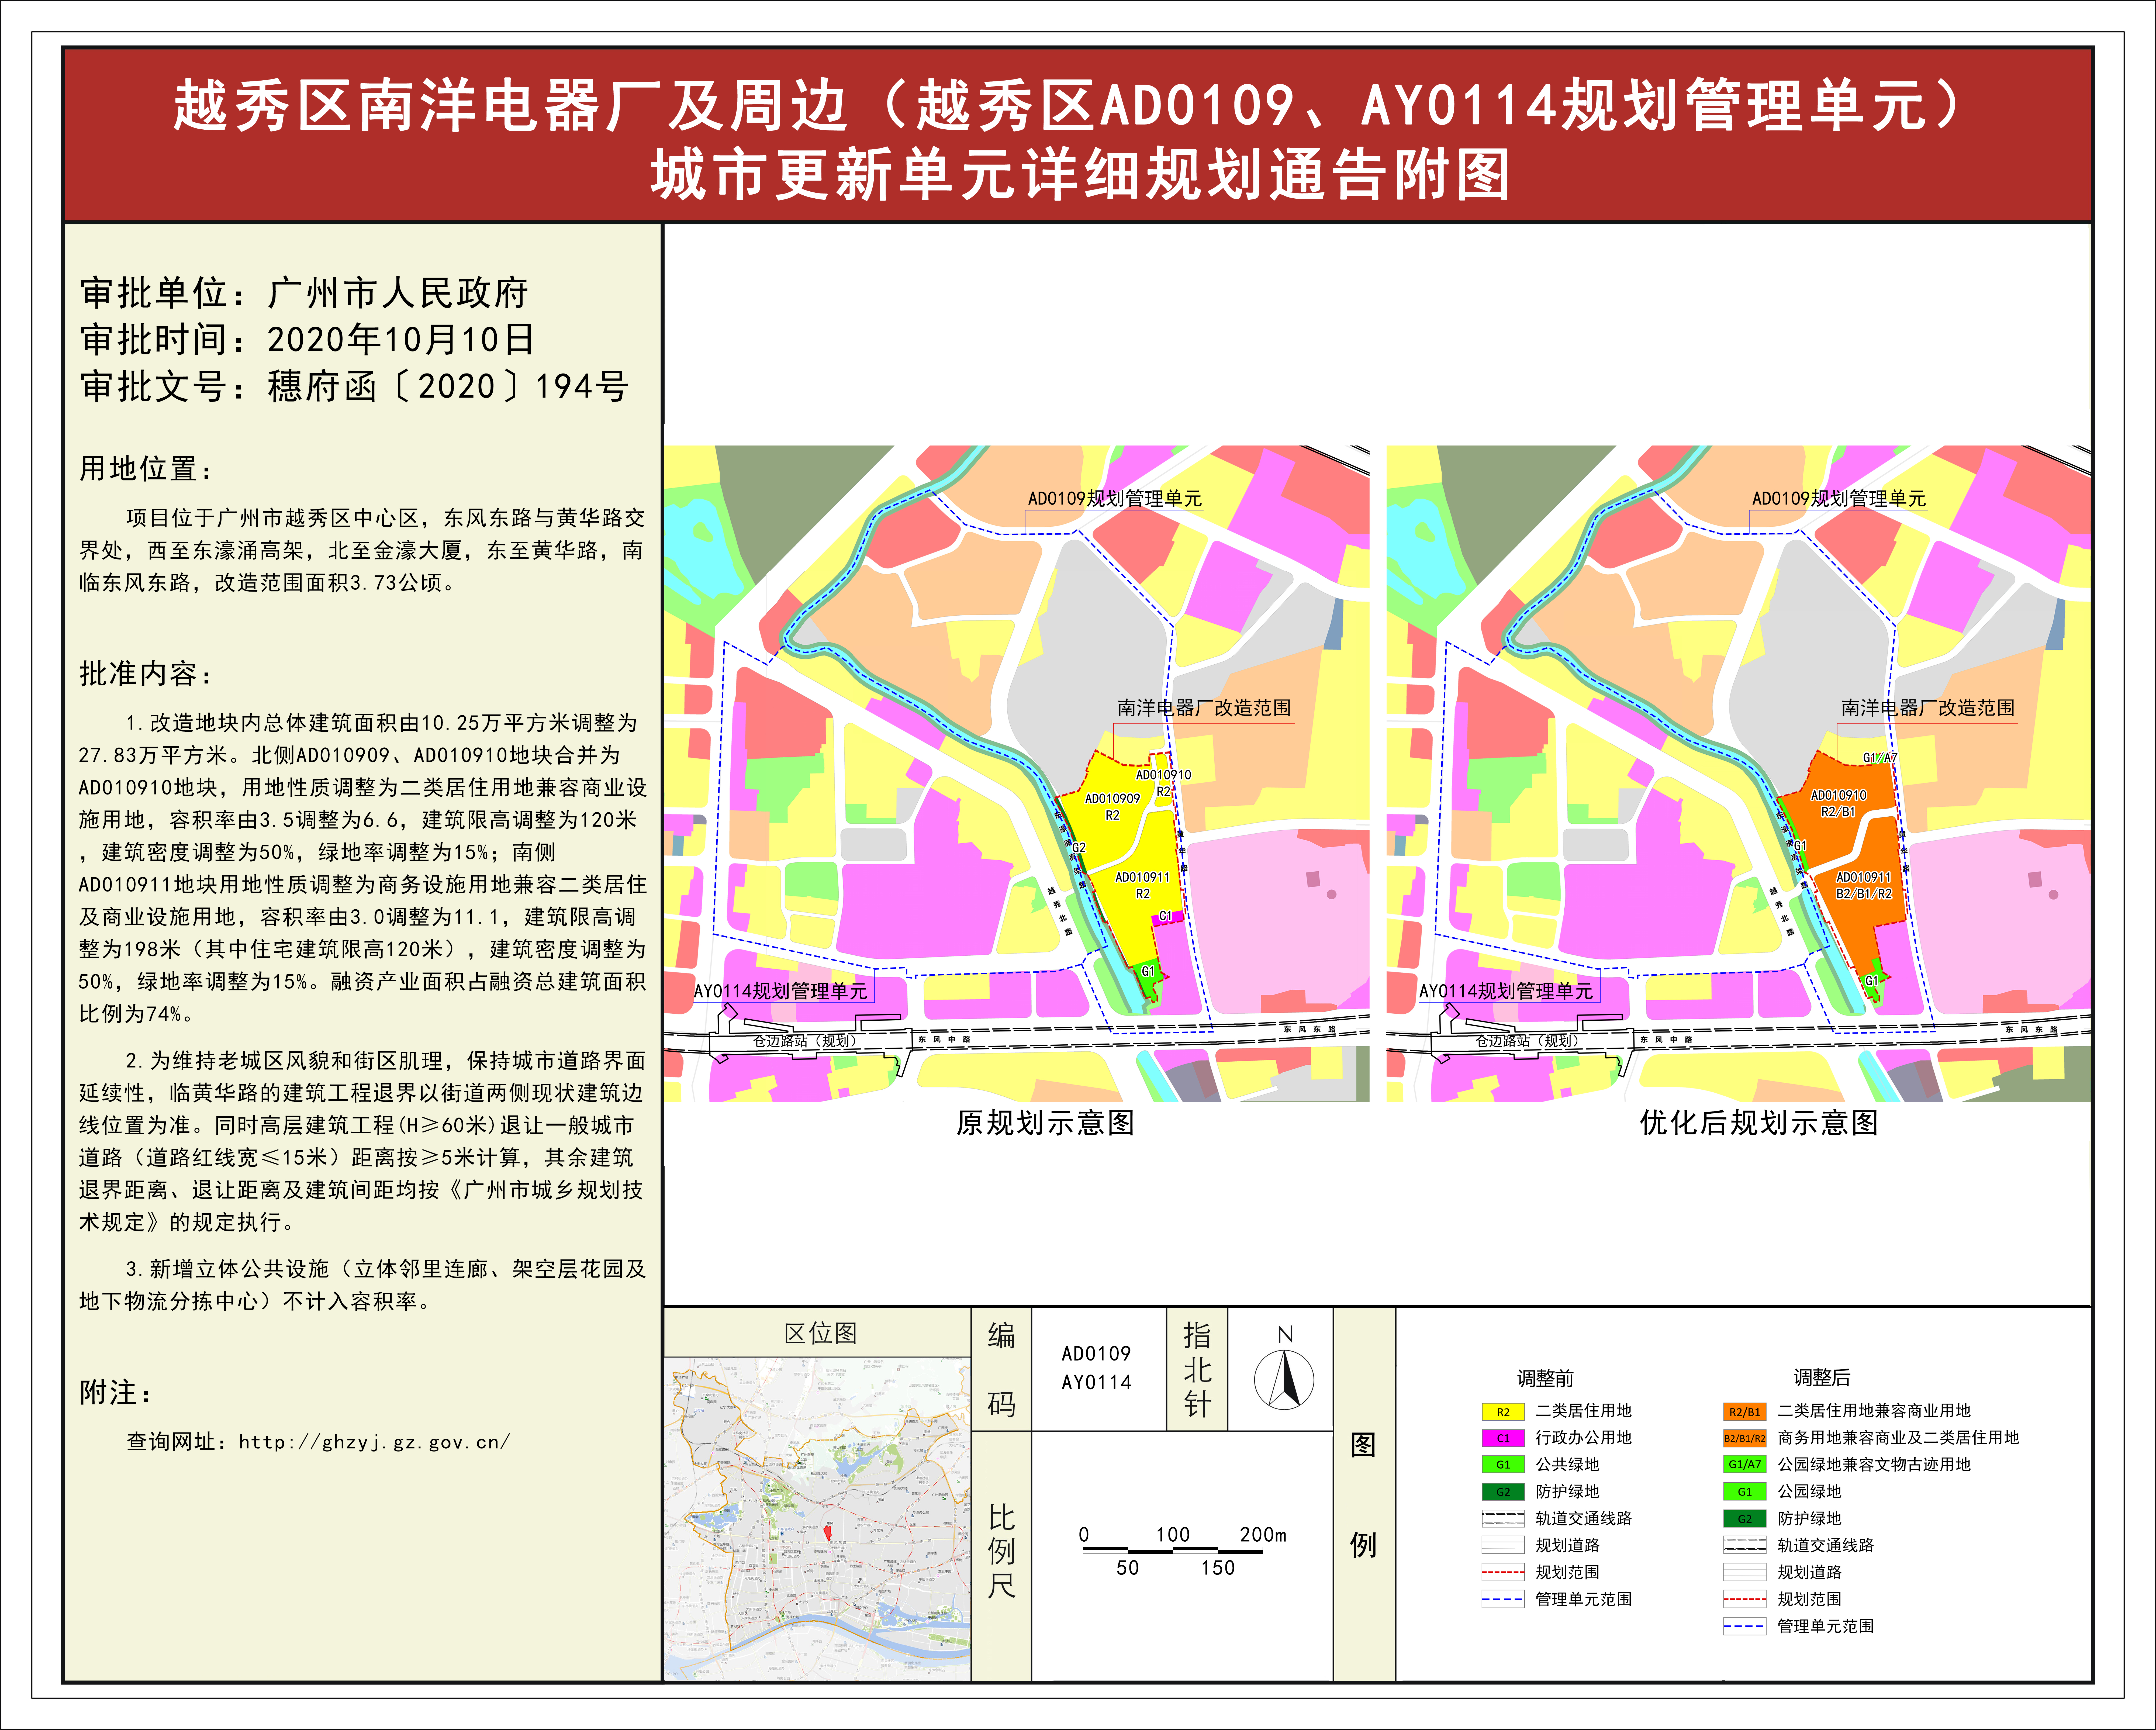
Task: Click the title line 城市更新单元详细规划通告附图
Action: tap(1080, 175)
